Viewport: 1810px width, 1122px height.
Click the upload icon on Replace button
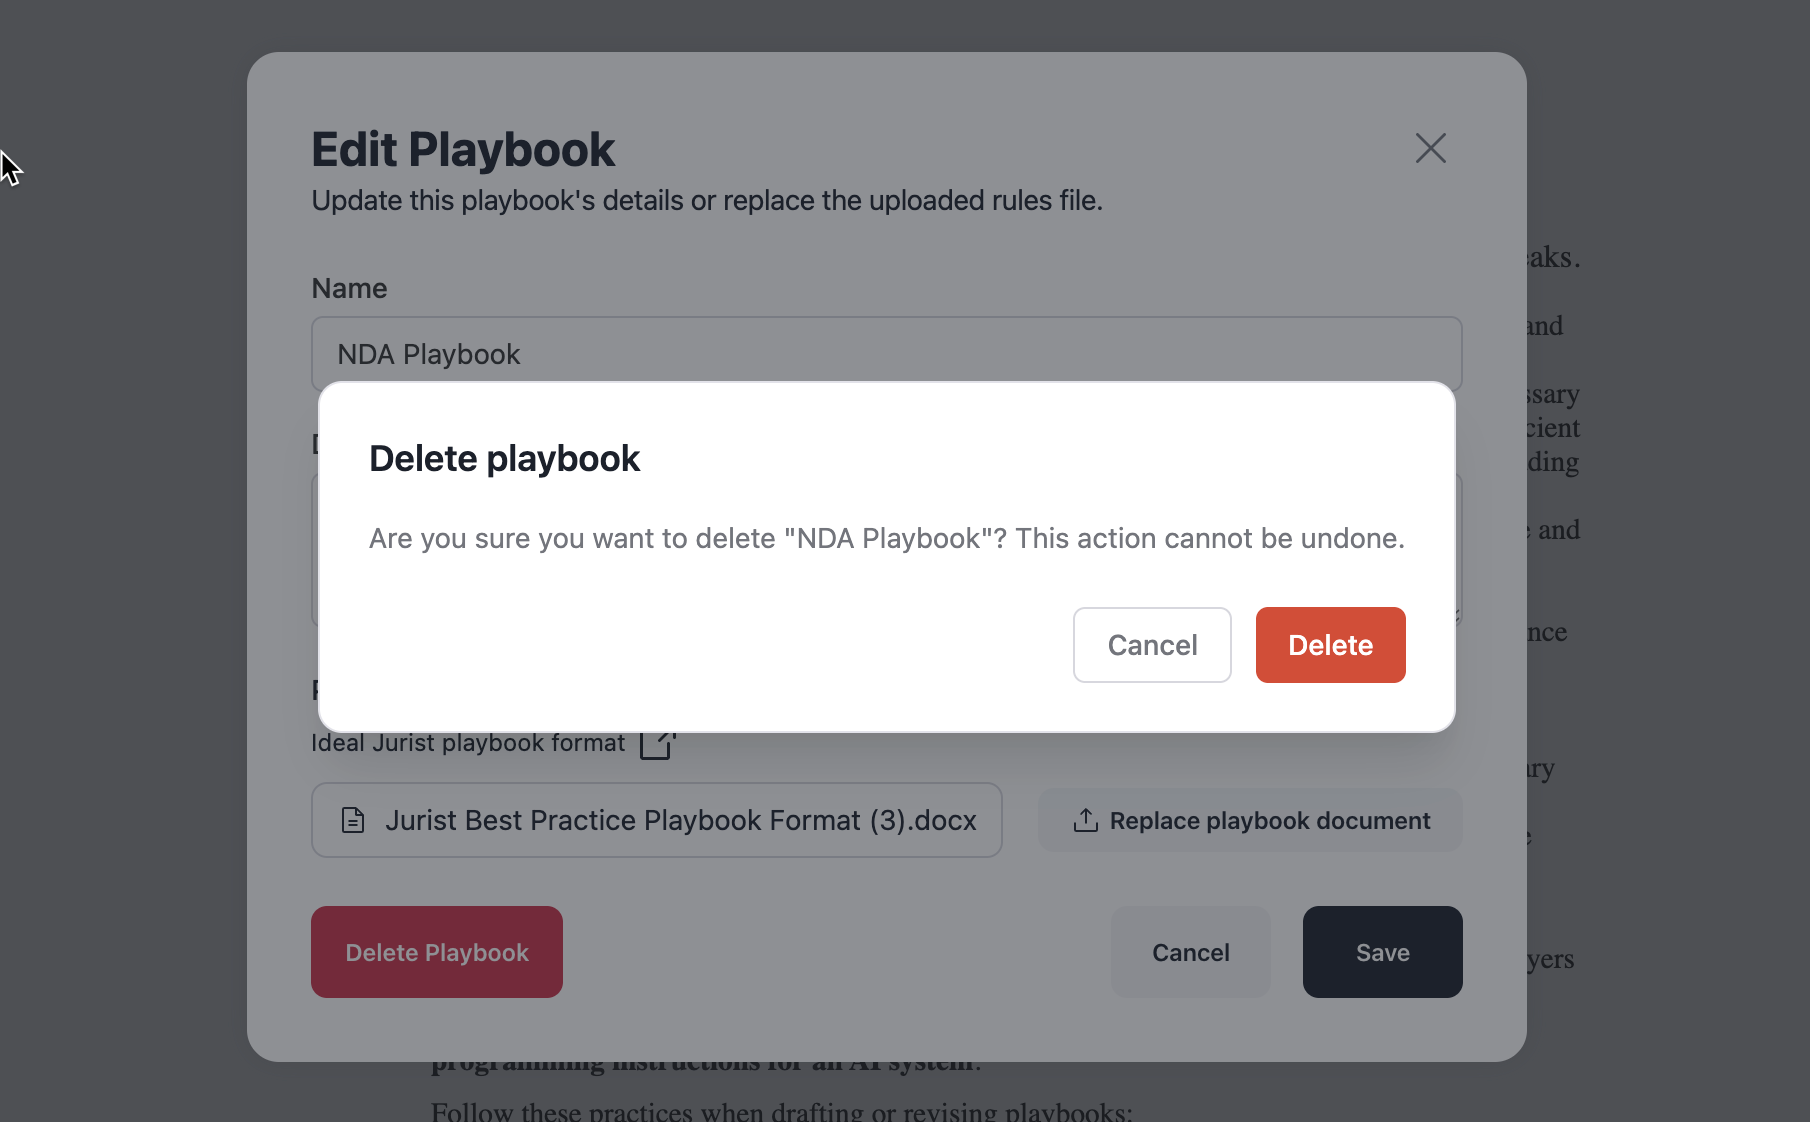1085,820
